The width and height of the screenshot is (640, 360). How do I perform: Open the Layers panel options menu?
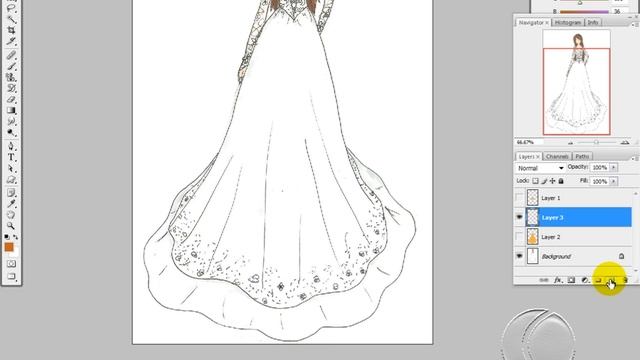635,158
